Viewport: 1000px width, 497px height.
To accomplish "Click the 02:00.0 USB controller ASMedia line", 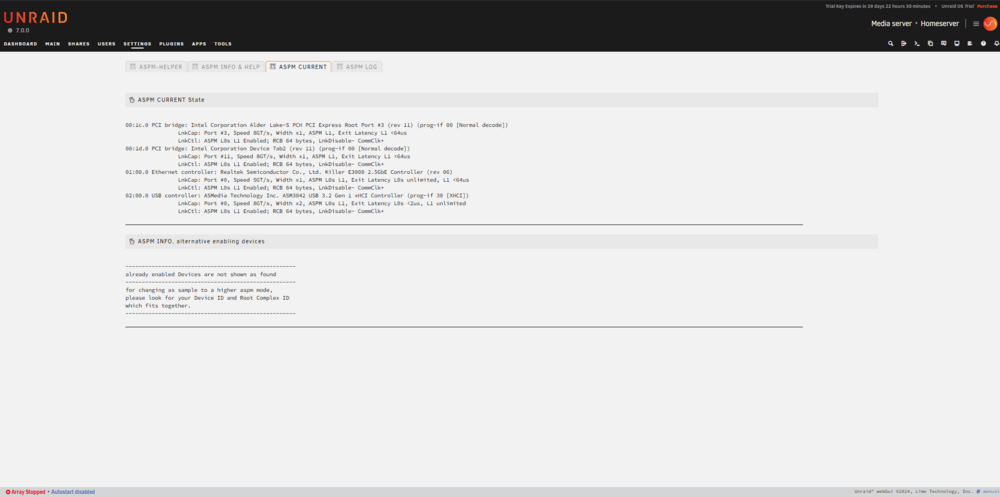I will coord(297,196).
